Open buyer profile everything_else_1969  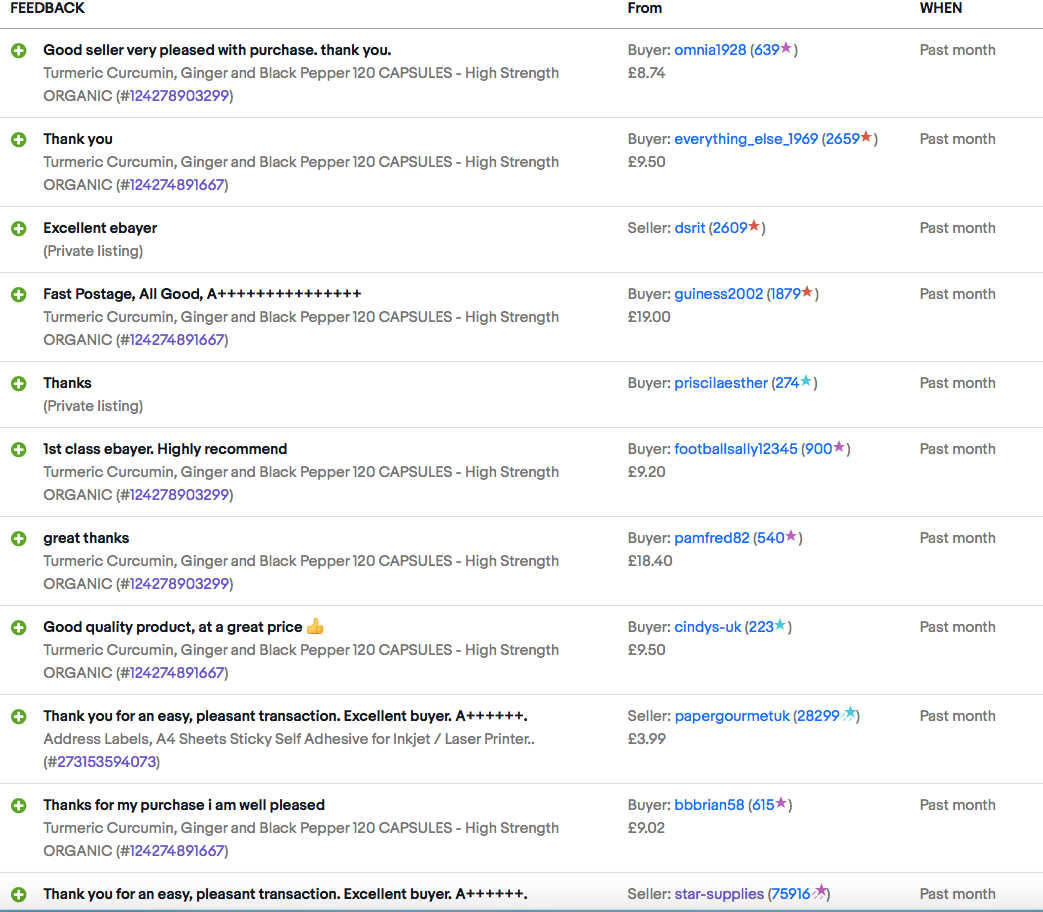746,139
